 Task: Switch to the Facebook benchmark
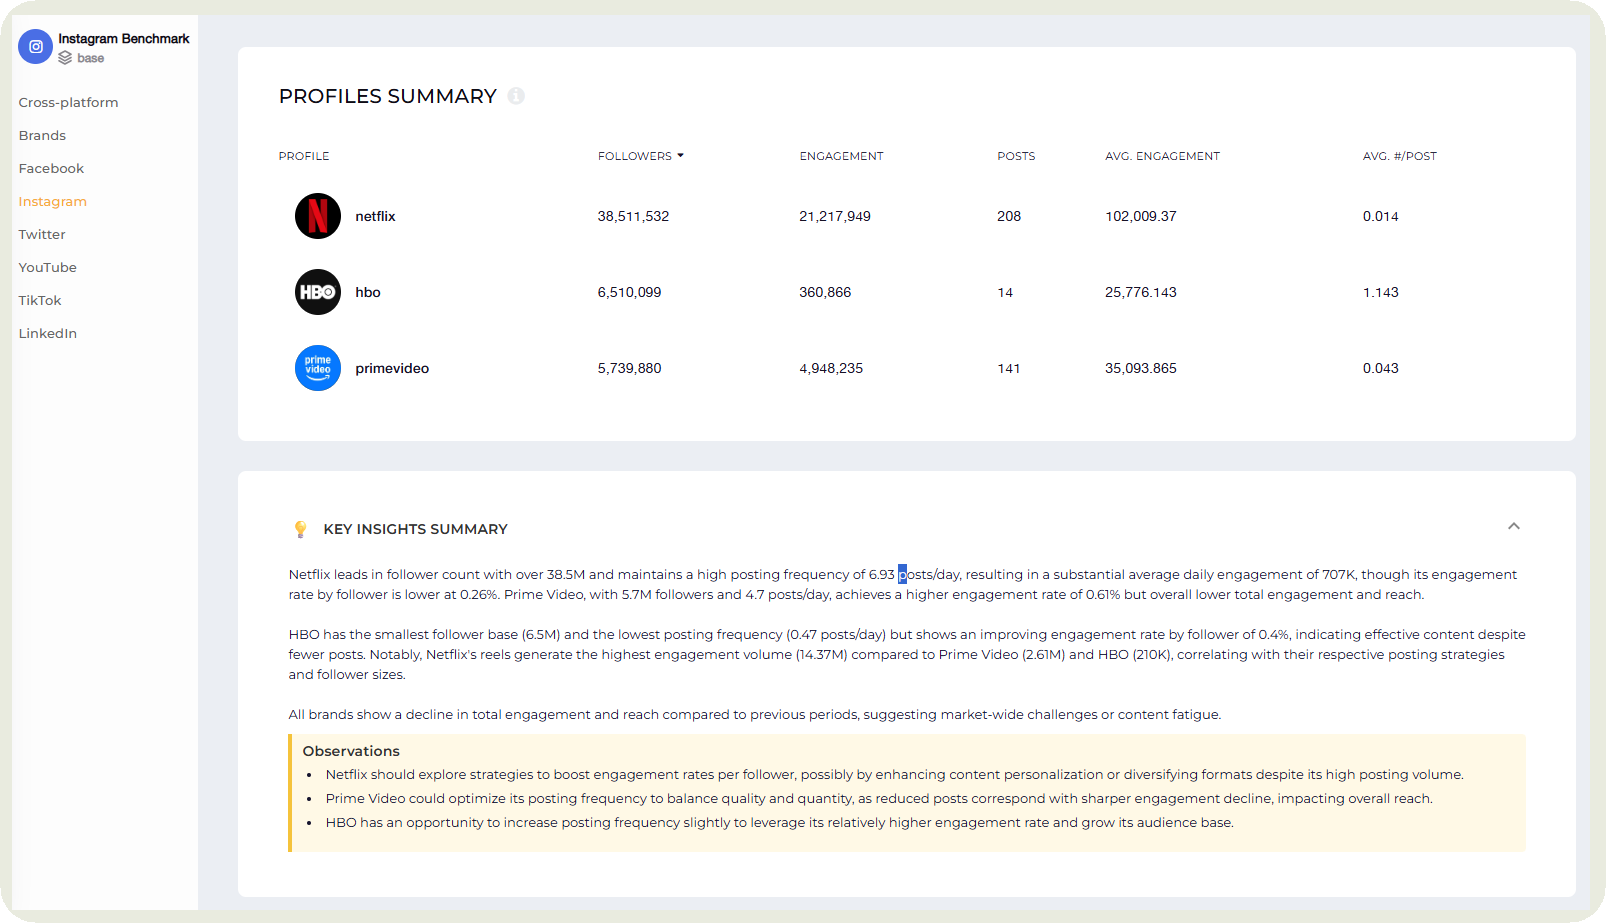point(51,168)
